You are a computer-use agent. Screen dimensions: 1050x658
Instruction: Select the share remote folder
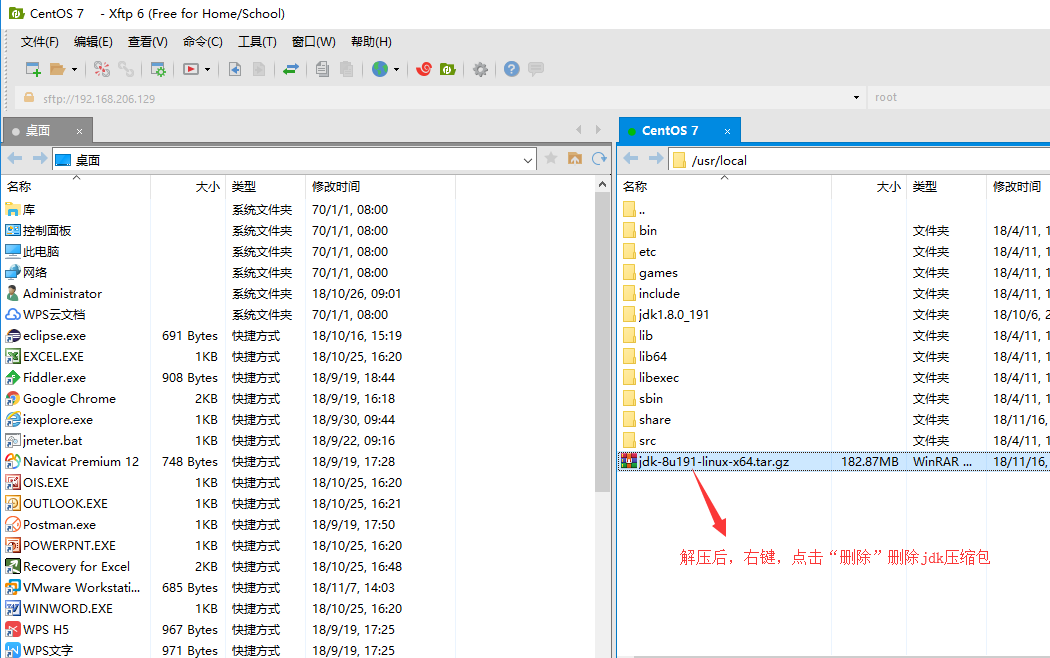(654, 420)
